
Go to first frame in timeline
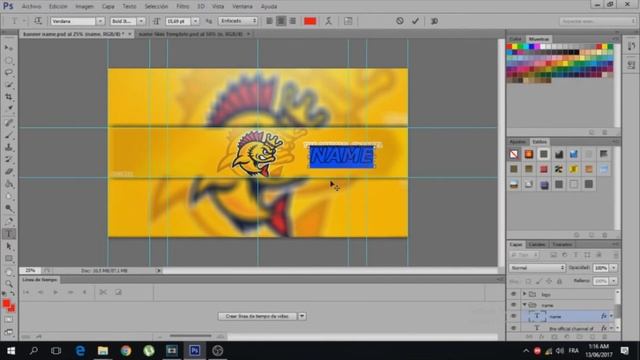pyautogui.click(x=26, y=292)
